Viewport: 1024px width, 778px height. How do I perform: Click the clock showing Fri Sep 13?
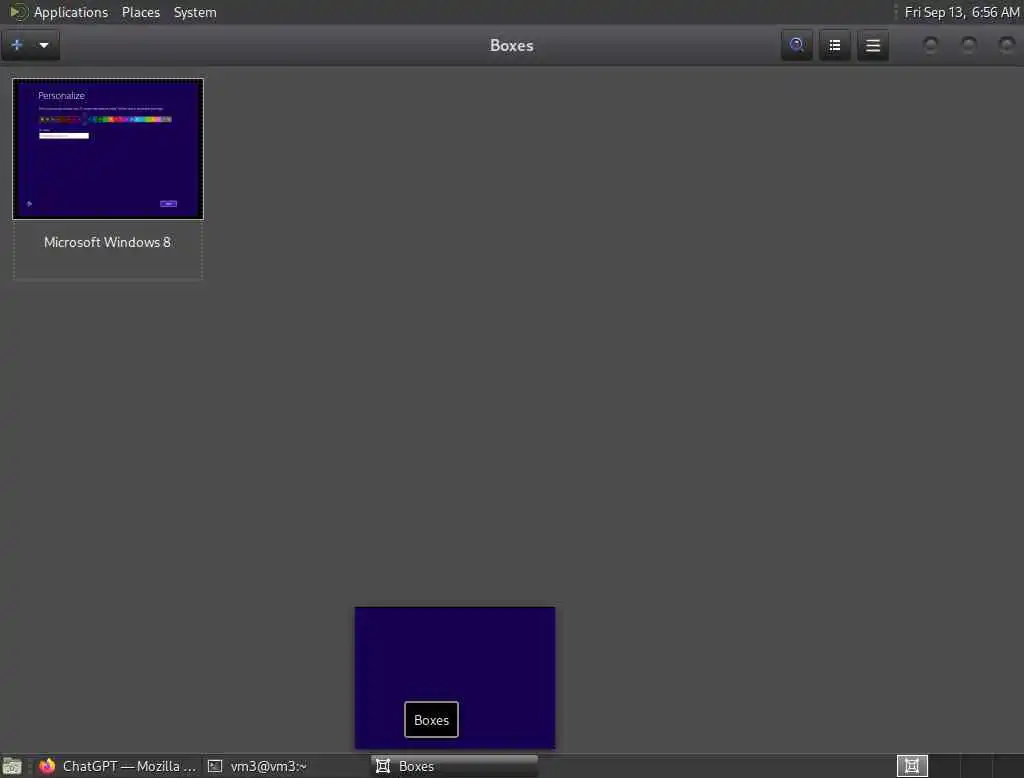(961, 12)
